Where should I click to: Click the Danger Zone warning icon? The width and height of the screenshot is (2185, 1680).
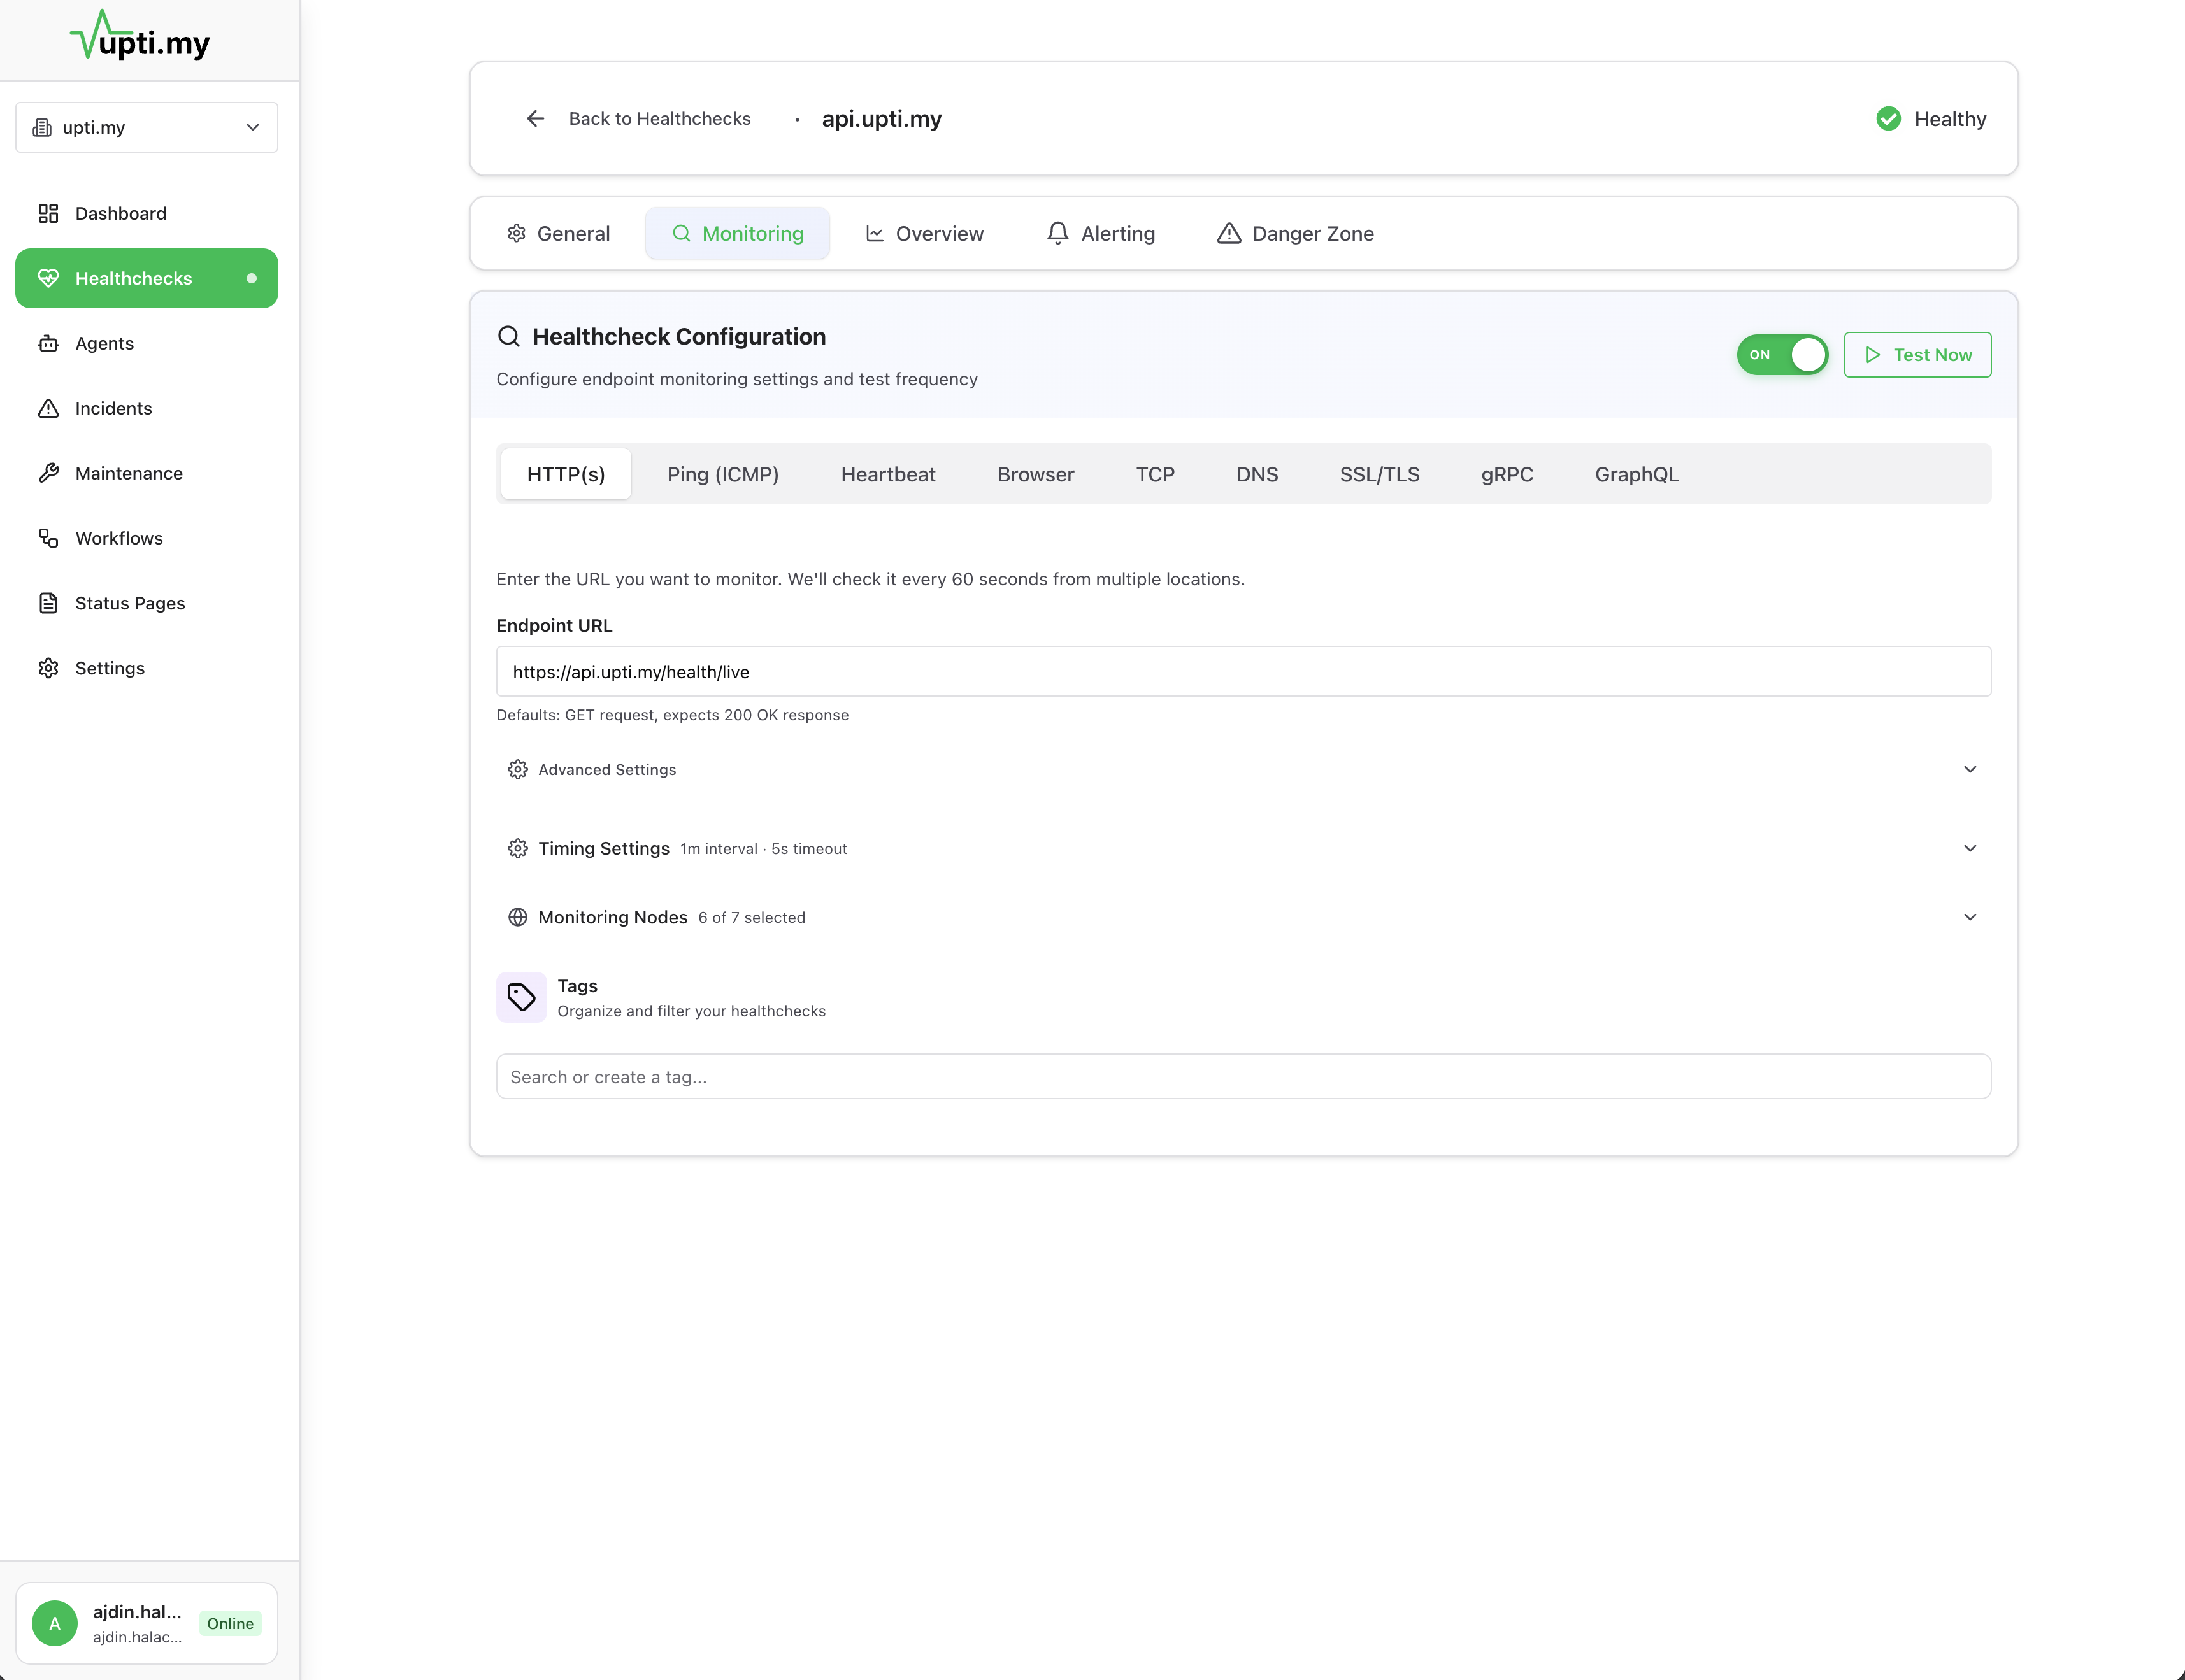(x=1228, y=233)
